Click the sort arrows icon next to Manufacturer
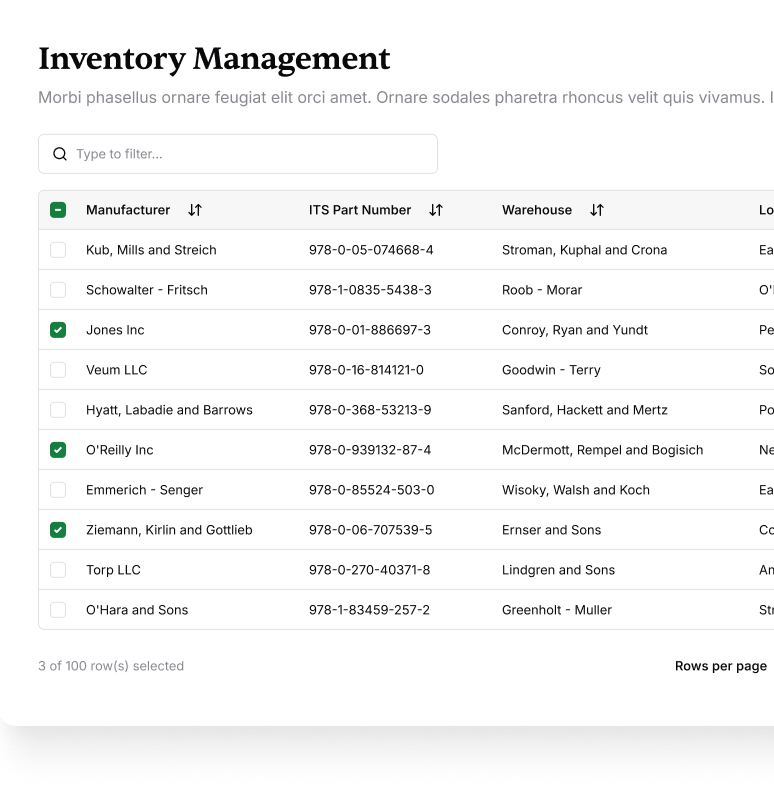774x792 pixels. pos(195,210)
